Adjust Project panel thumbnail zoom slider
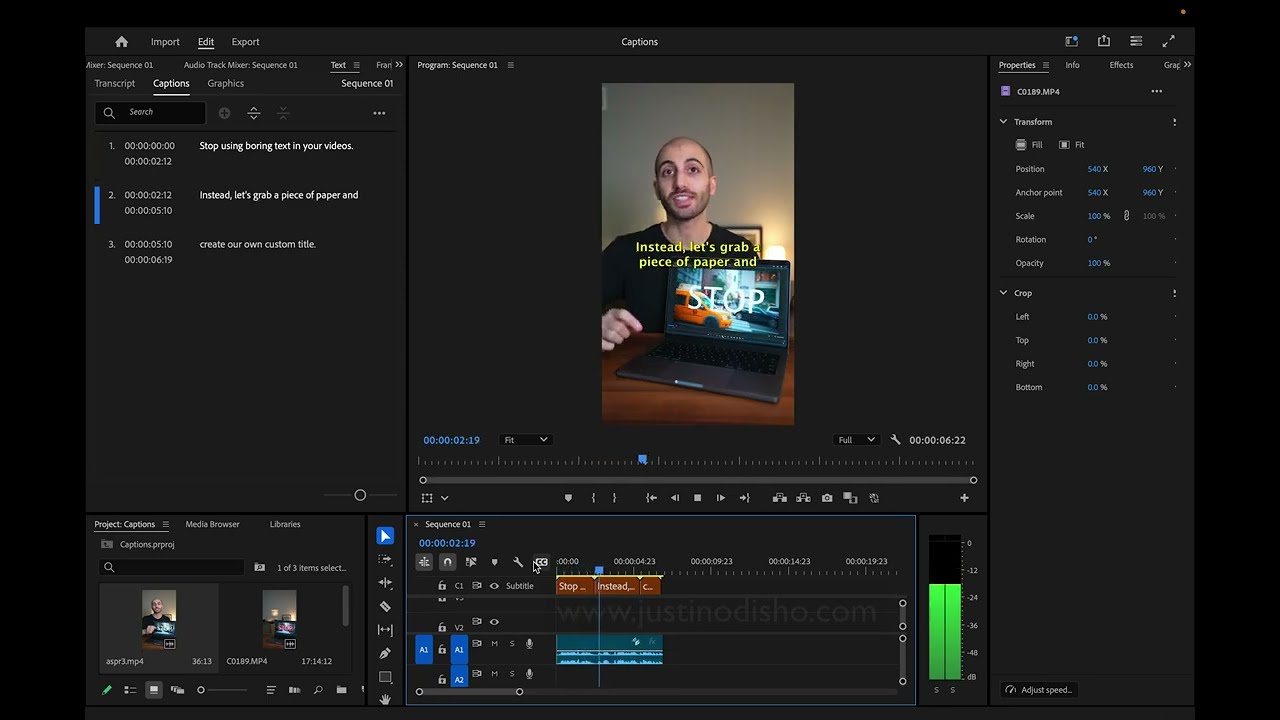 point(222,690)
